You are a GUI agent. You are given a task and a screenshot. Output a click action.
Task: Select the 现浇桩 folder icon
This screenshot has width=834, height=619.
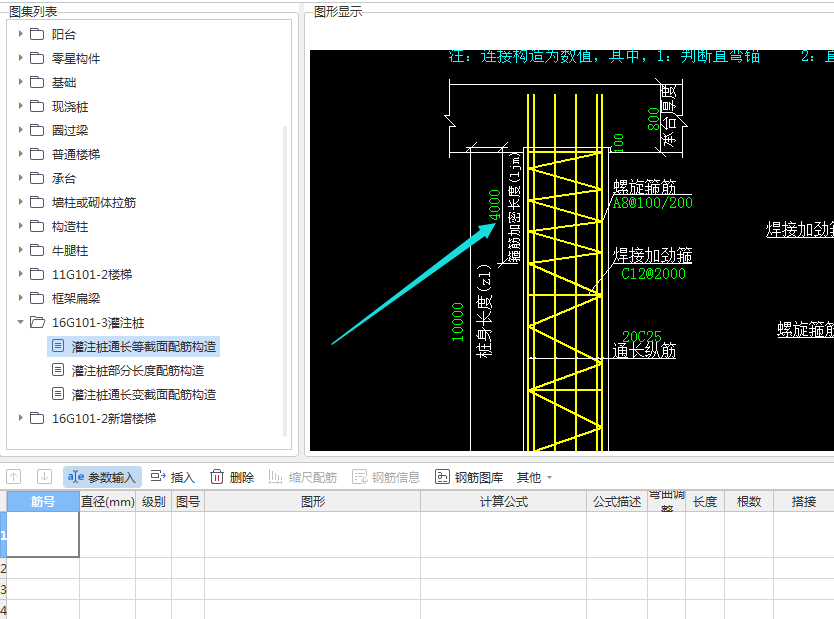pos(37,106)
